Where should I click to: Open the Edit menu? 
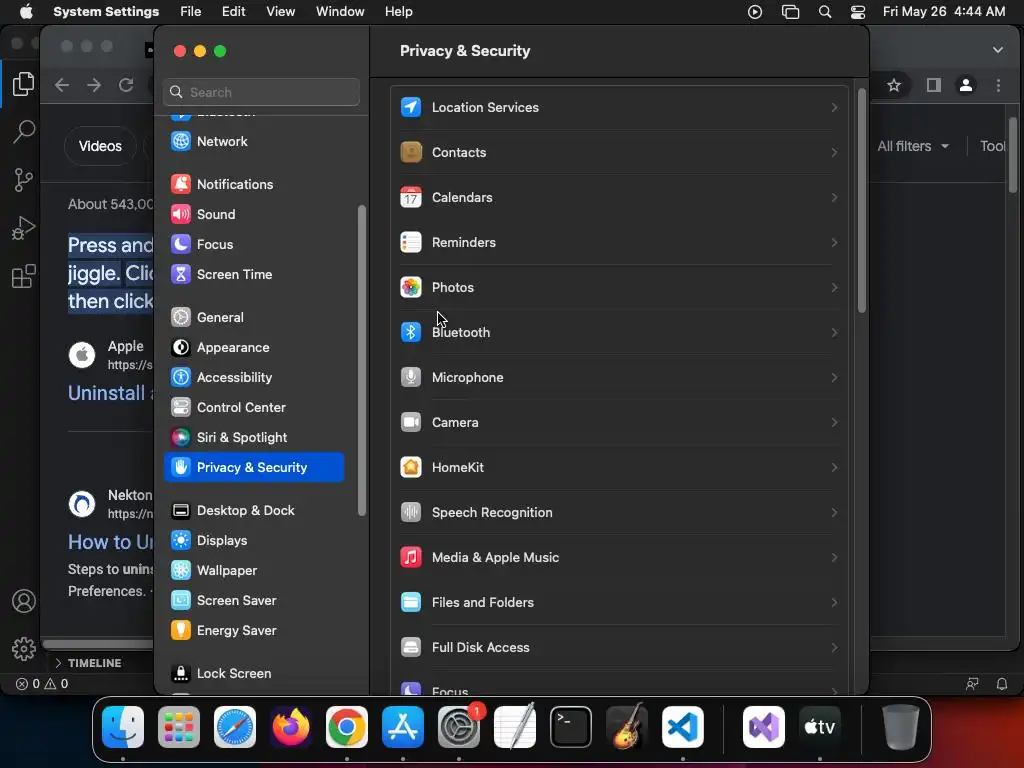pyautogui.click(x=233, y=12)
